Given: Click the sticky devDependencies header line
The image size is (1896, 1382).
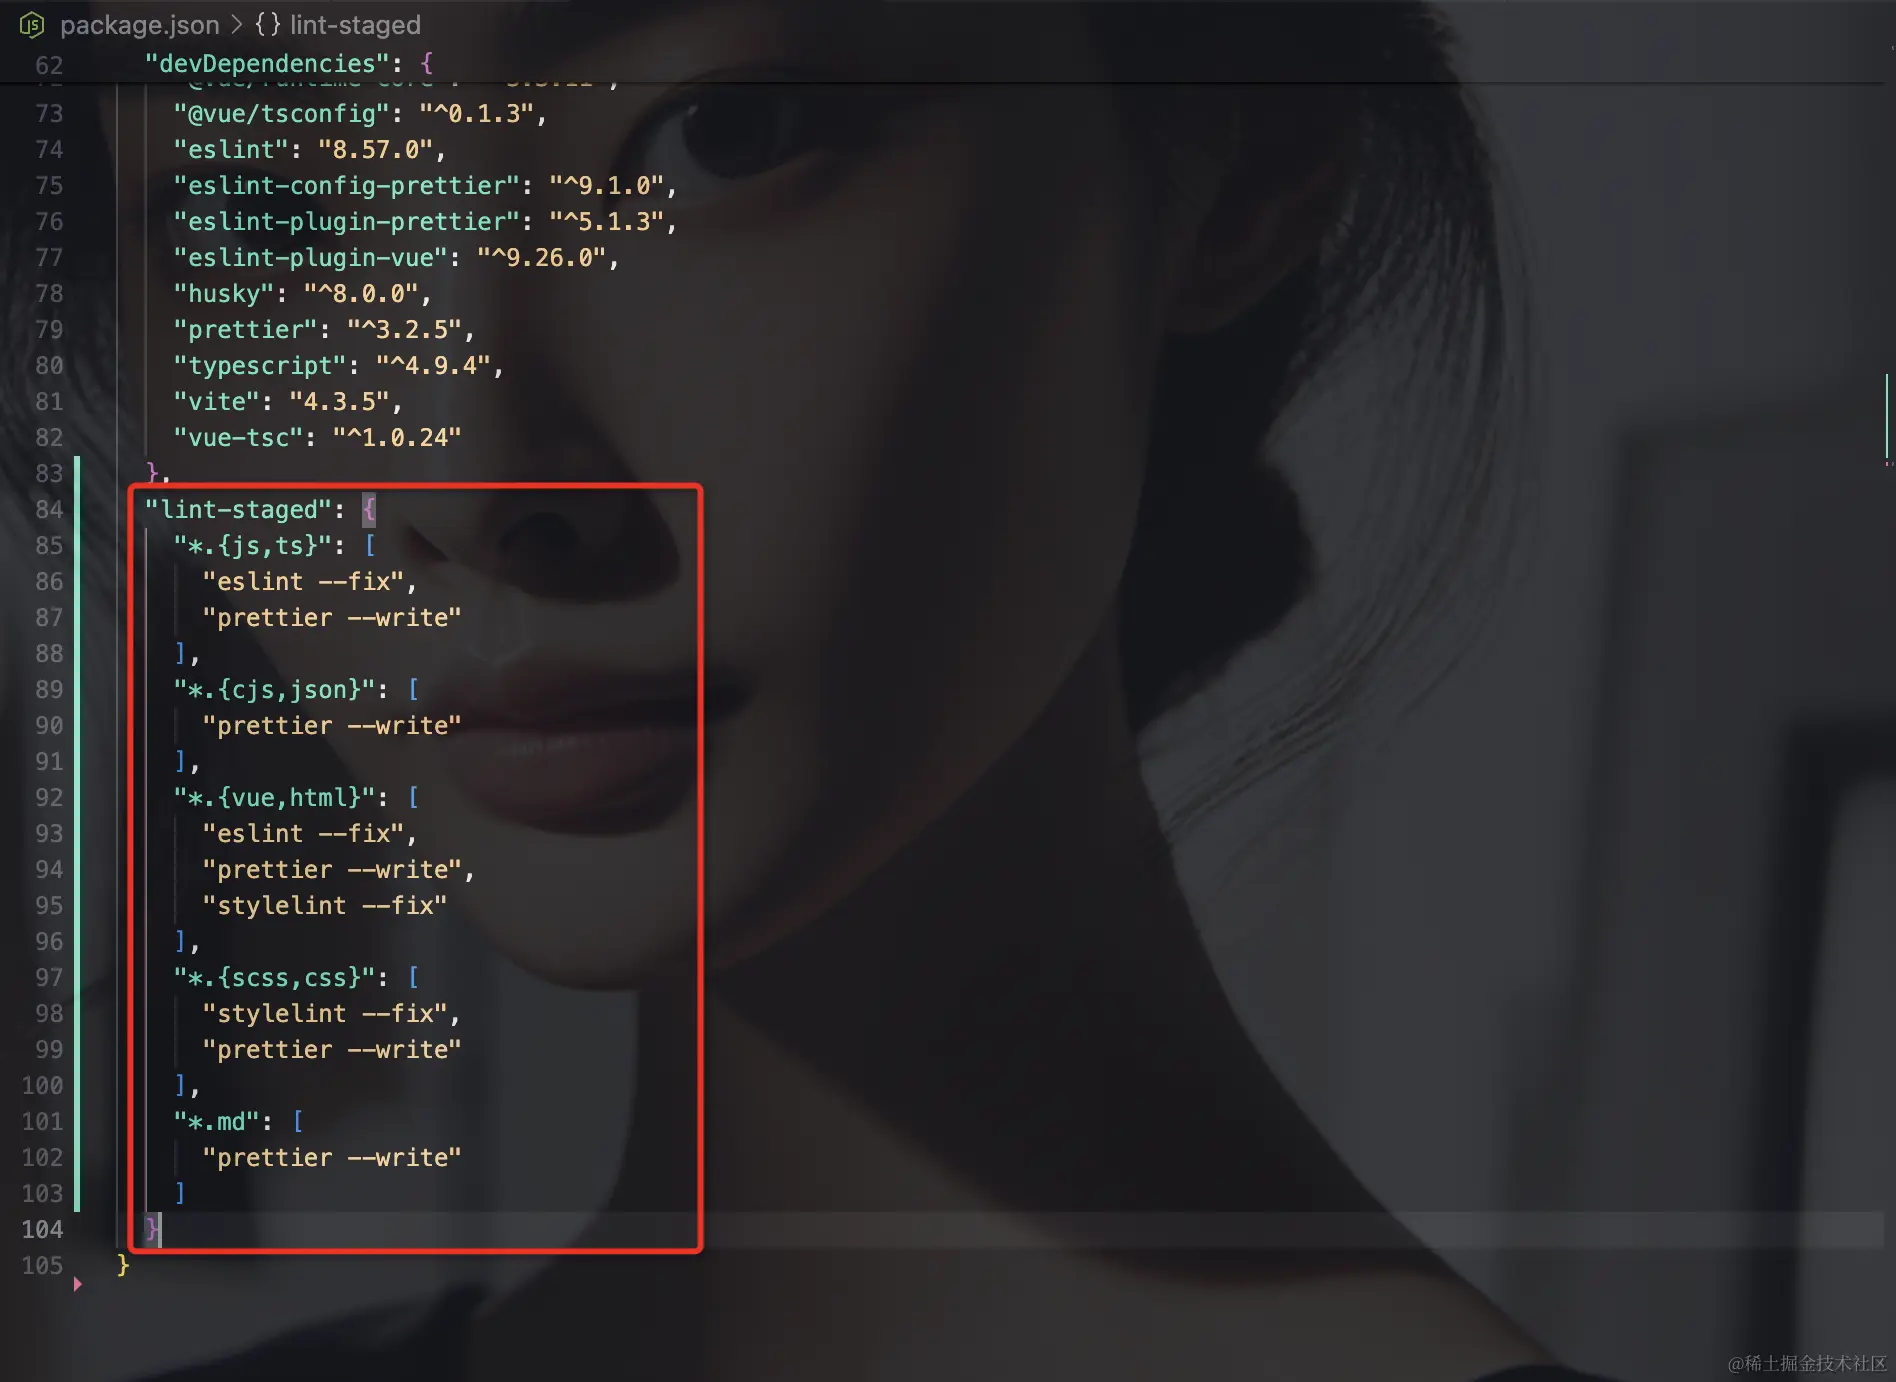Looking at the screenshot, I should click(948, 64).
